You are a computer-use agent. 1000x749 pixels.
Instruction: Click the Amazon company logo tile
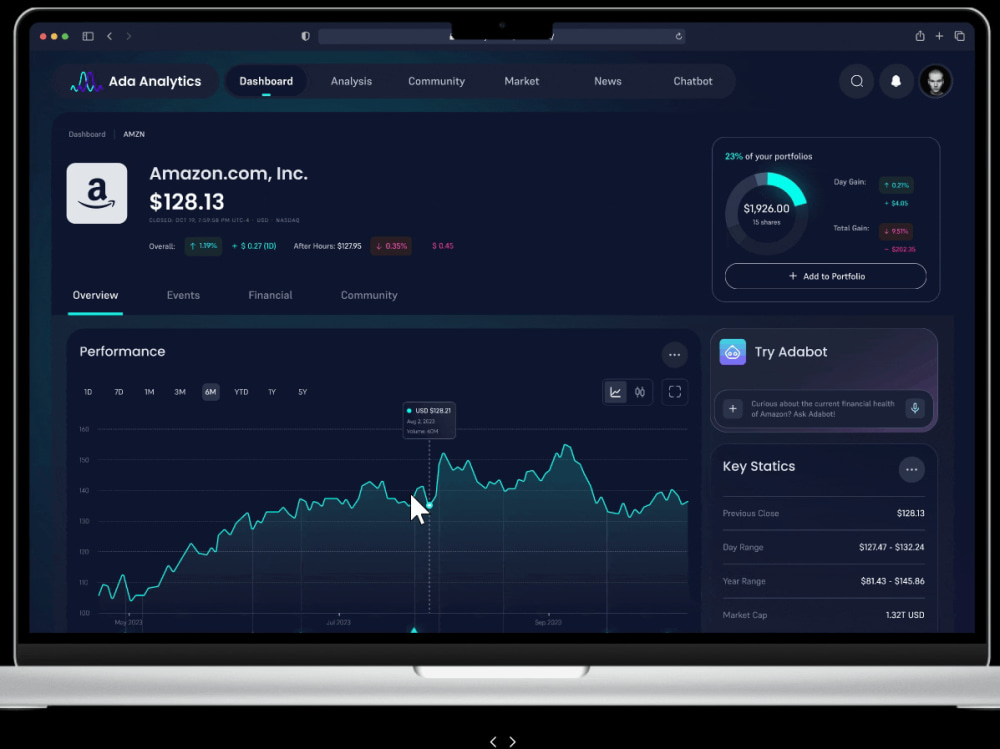pyautogui.click(x=97, y=193)
